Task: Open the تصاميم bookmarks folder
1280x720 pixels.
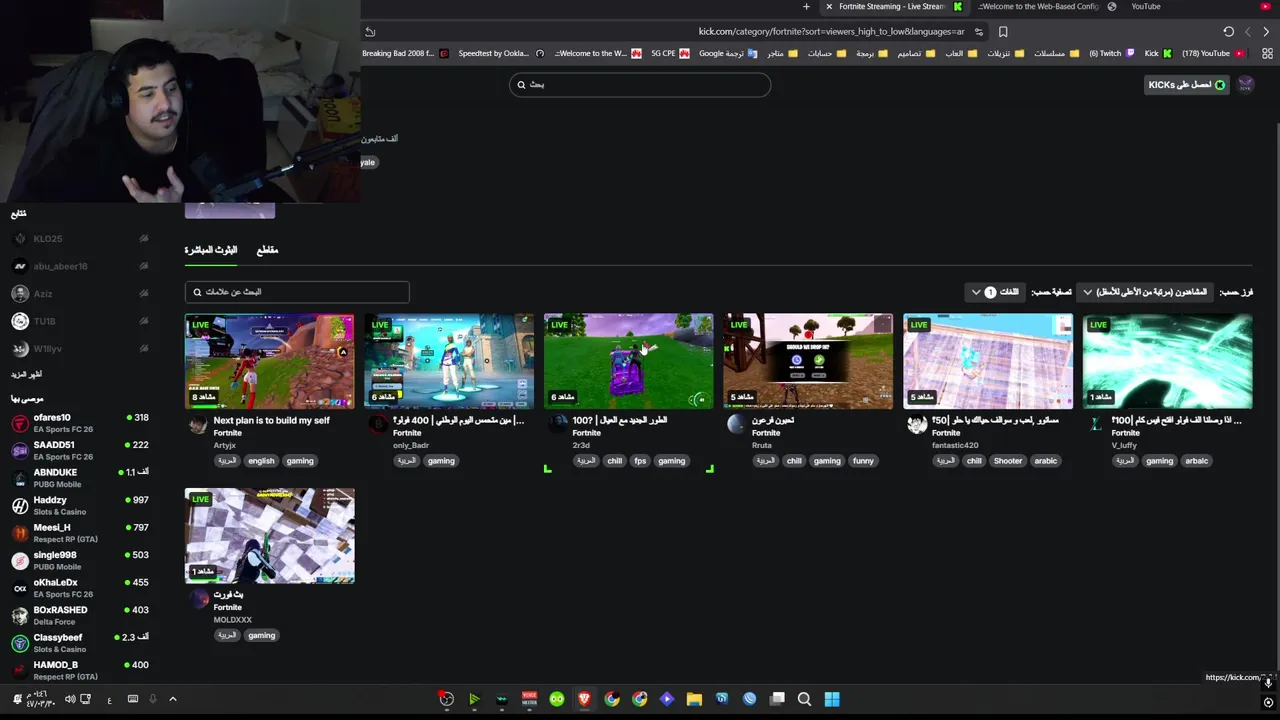Action: click(x=917, y=54)
